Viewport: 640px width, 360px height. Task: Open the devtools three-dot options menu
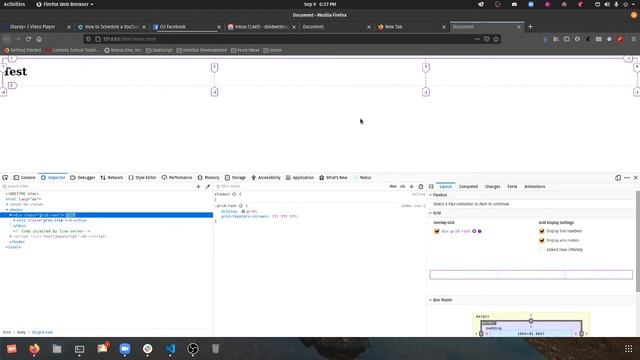tap(627, 178)
